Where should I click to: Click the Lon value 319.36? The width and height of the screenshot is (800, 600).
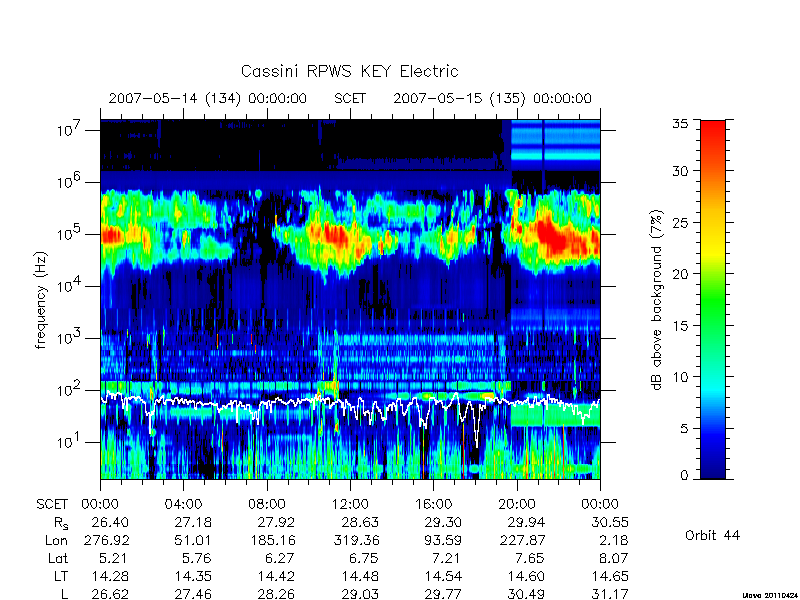click(x=356, y=540)
